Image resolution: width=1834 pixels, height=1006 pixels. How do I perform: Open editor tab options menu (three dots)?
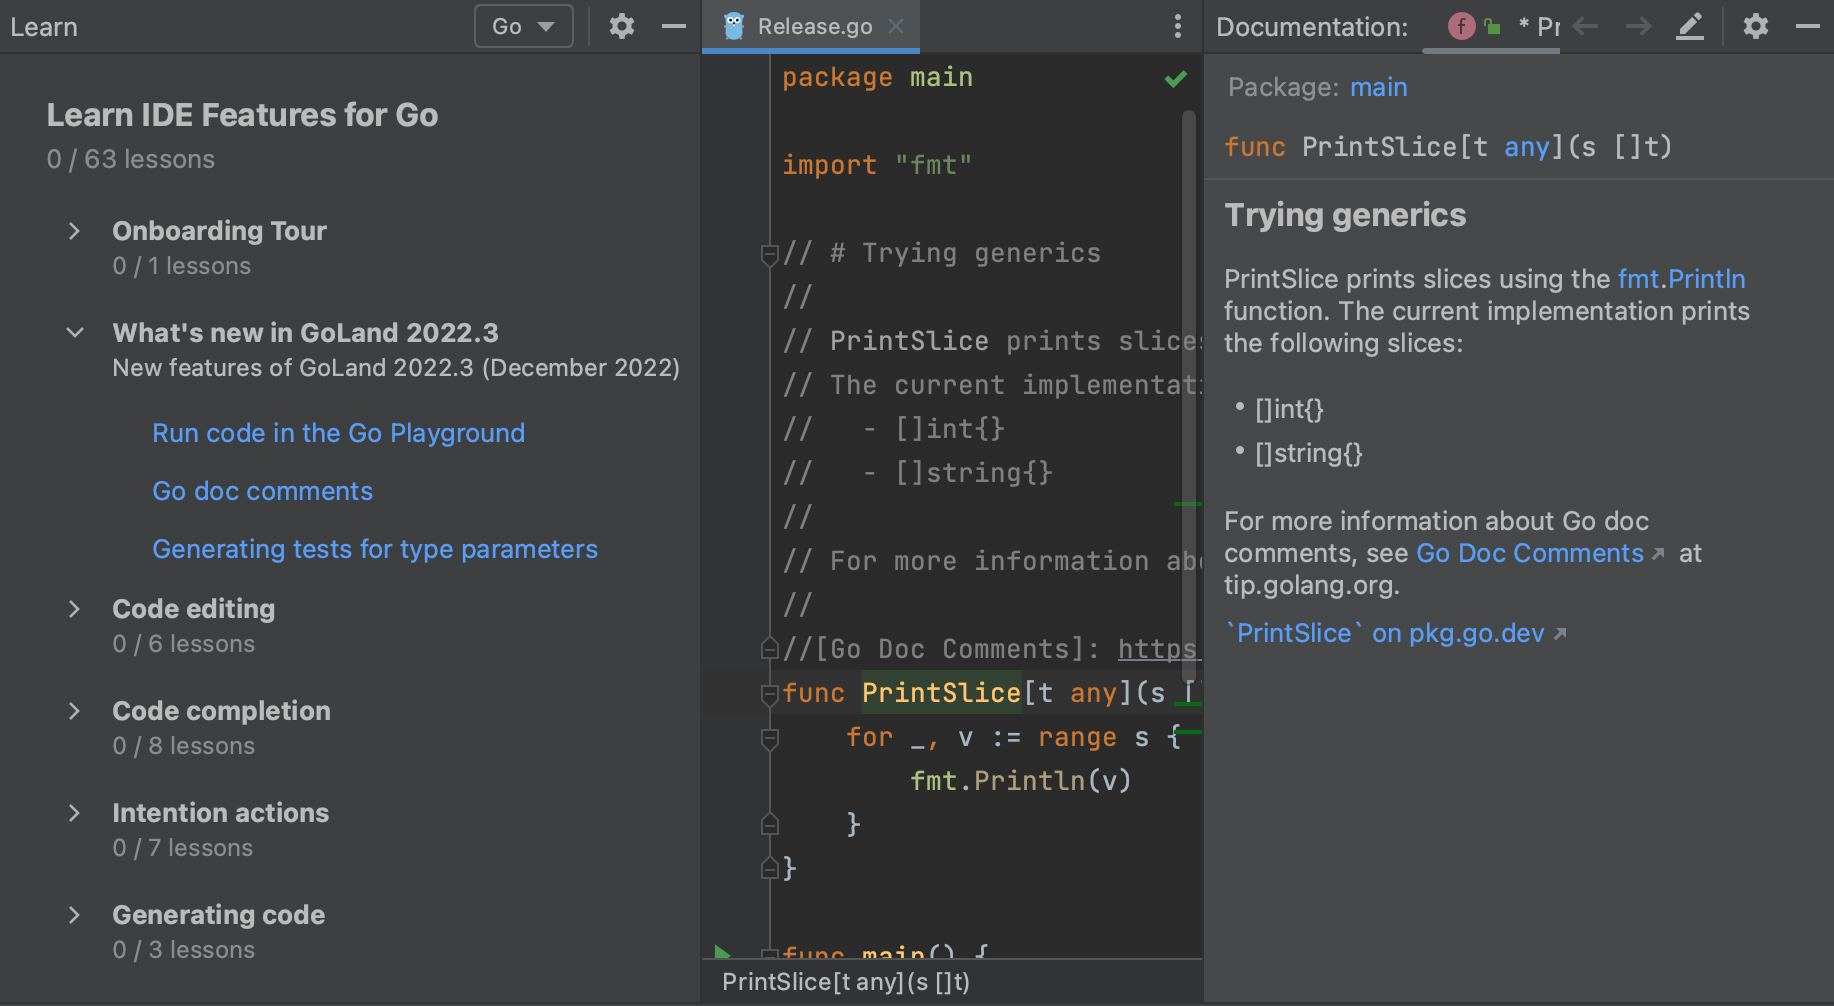1178,26
